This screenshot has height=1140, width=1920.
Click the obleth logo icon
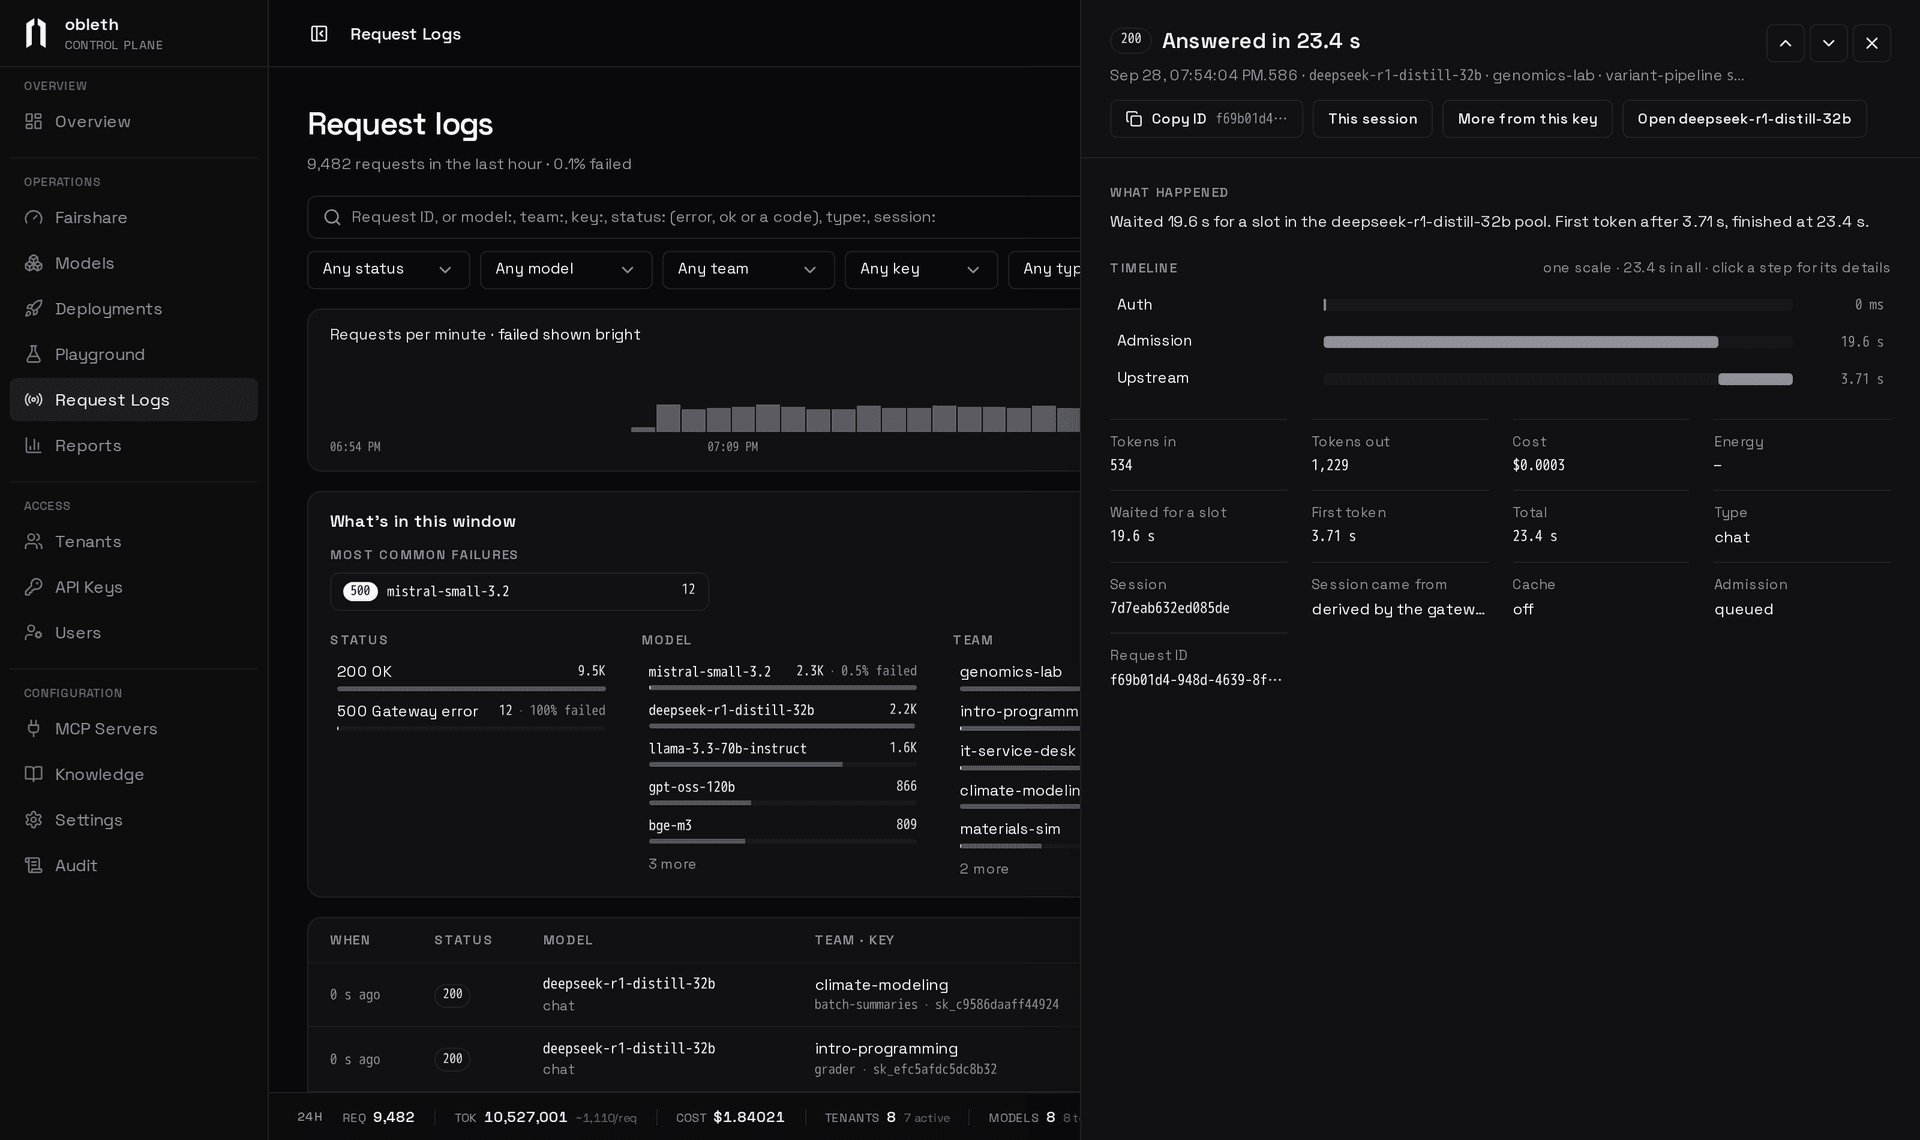tap(36, 33)
